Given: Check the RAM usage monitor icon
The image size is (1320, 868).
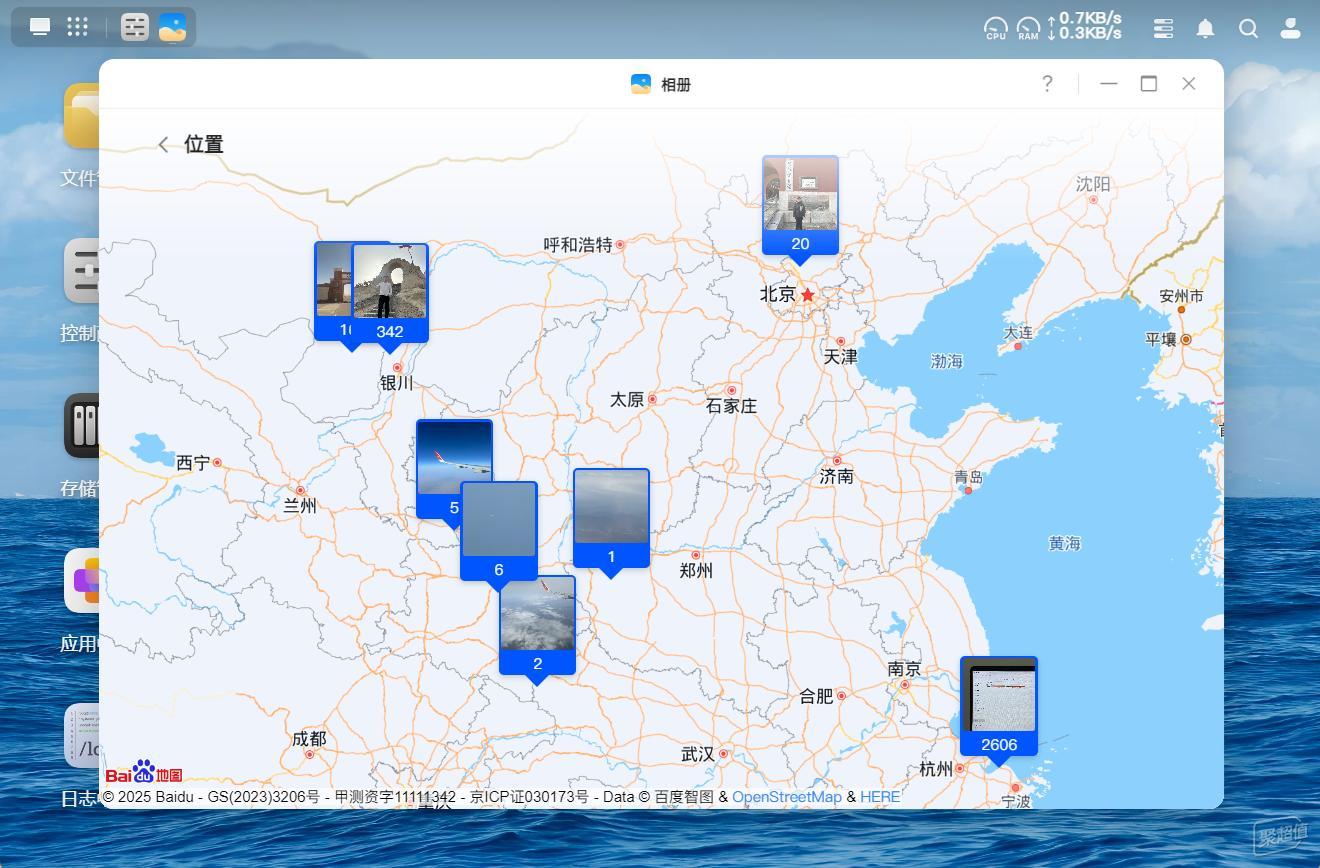Looking at the screenshot, I should [x=1028, y=28].
